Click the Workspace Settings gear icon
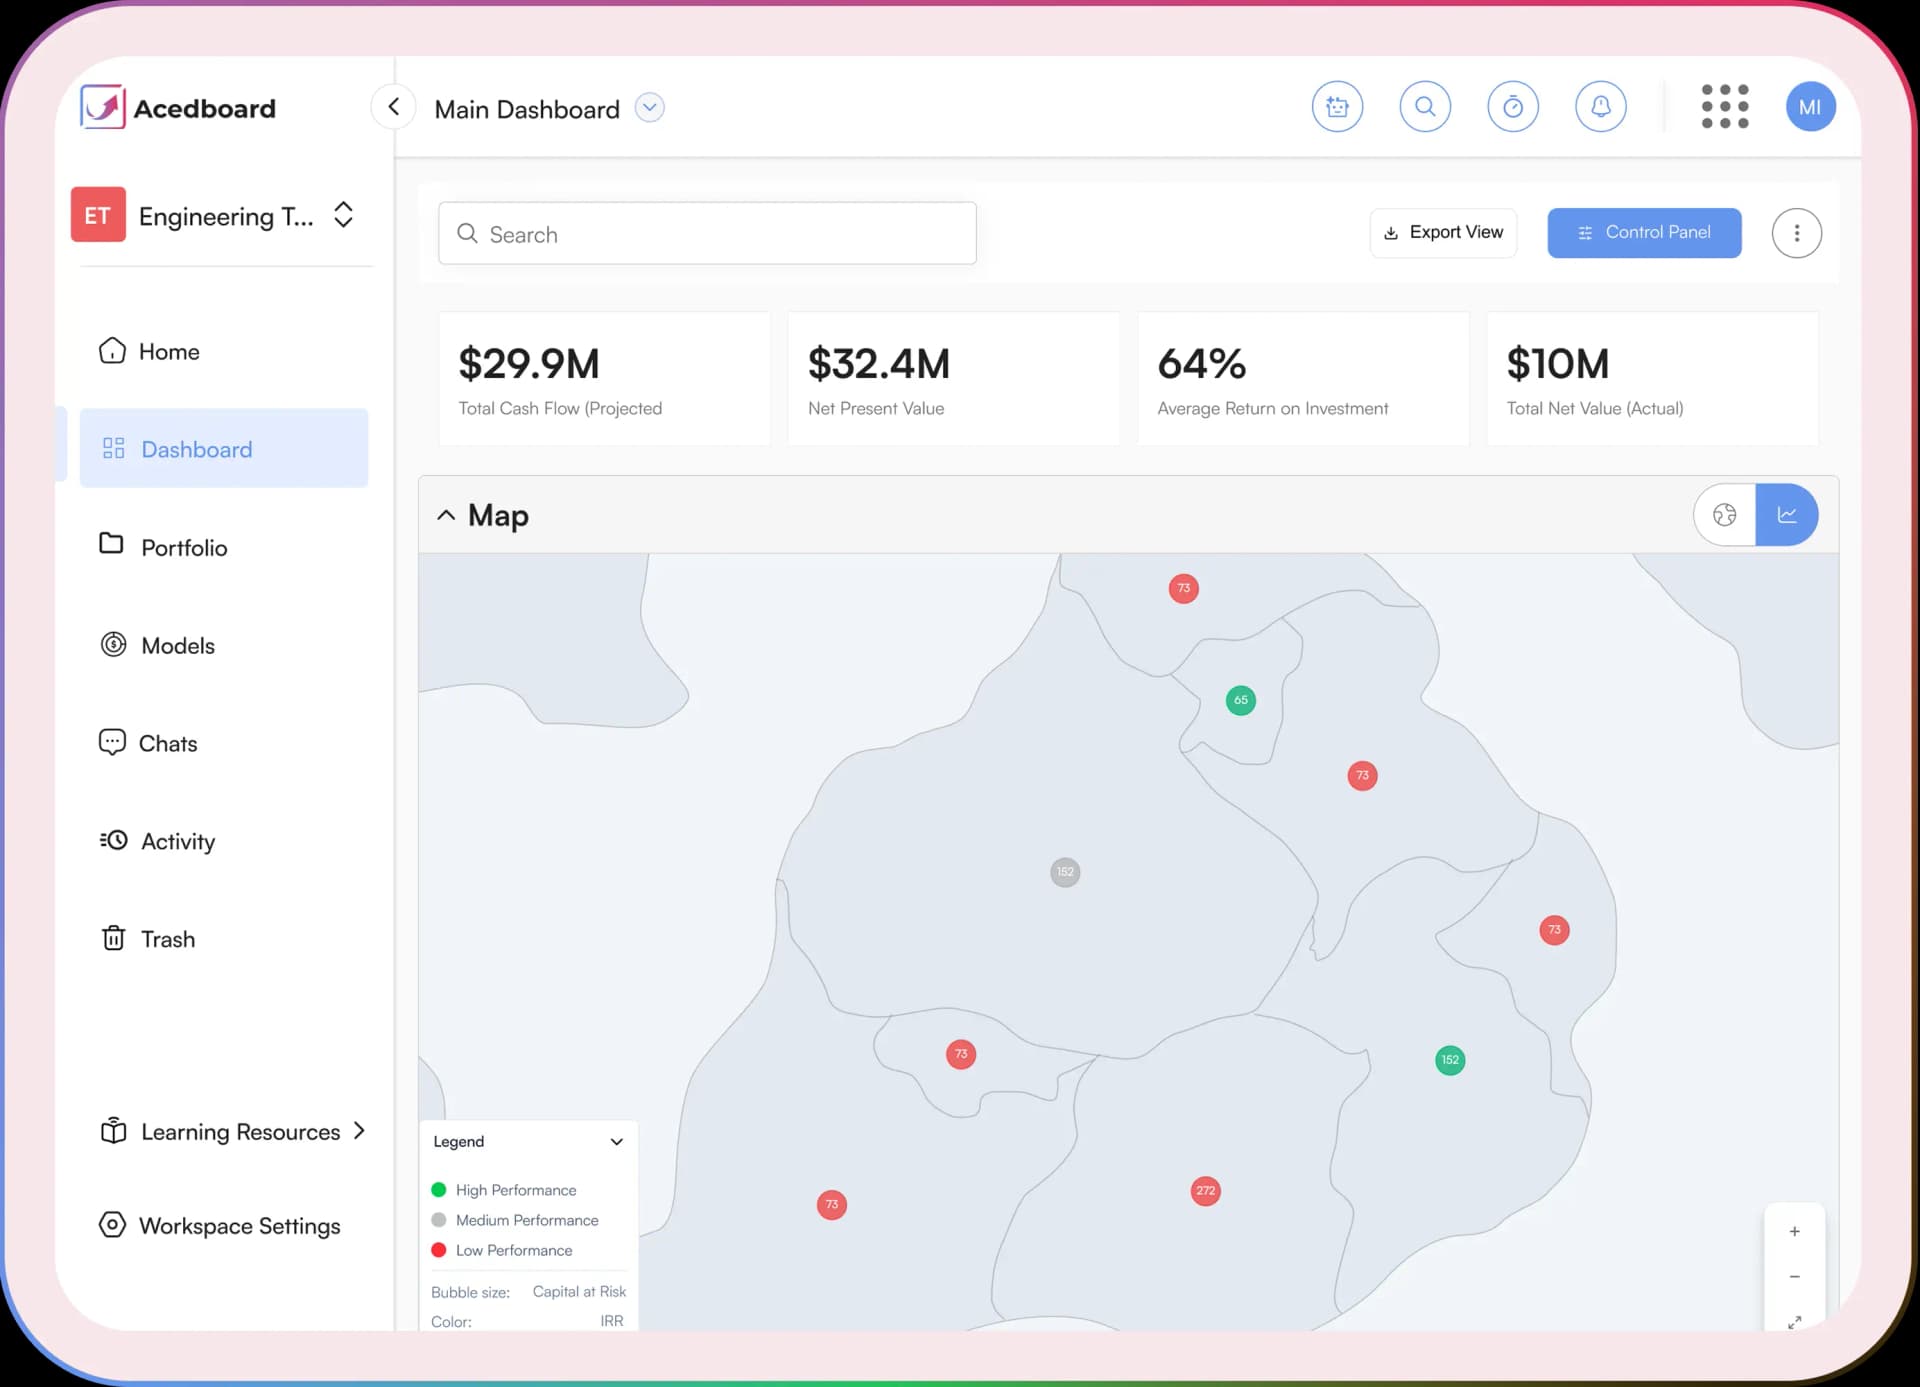 [x=112, y=1224]
